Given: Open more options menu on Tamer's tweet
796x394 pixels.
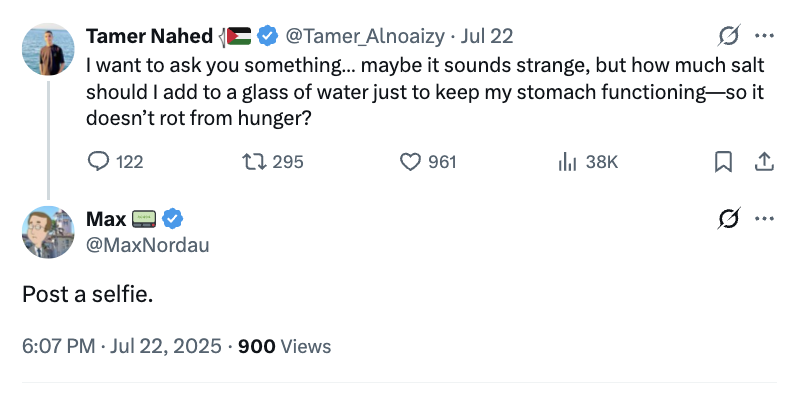Looking at the screenshot, I should (x=764, y=36).
